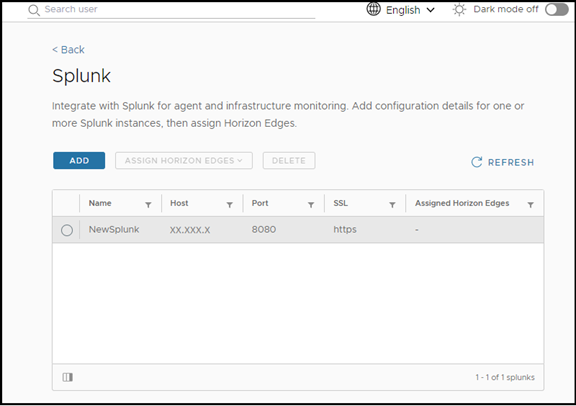Sort by the Name column header

[100, 203]
